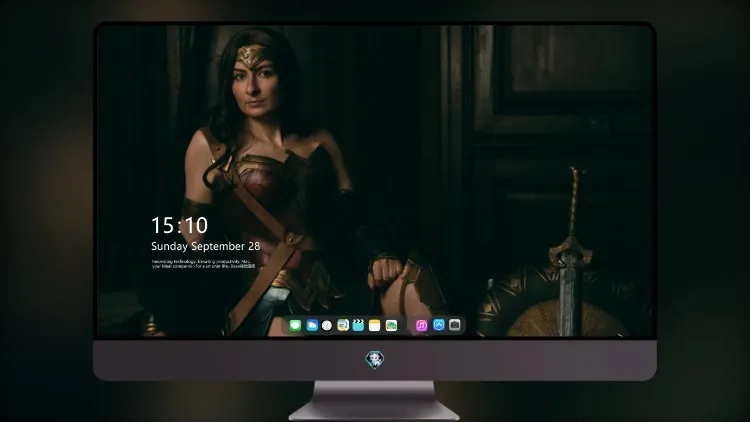Screen dimensions: 750x422
Task: Click the 15:10 clock widget
Action: point(180,225)
